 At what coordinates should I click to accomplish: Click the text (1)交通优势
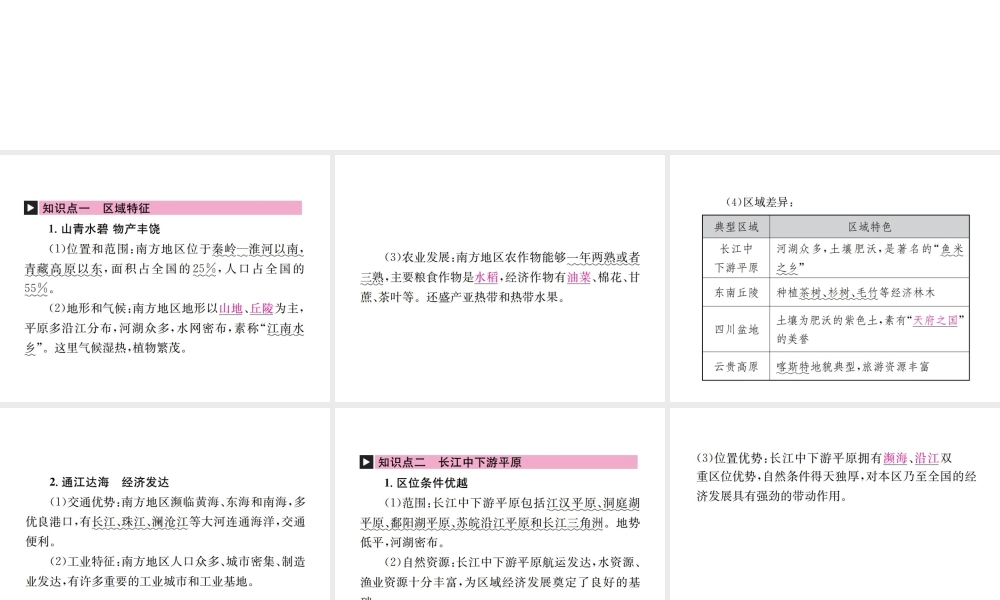(x=84, y=502)
